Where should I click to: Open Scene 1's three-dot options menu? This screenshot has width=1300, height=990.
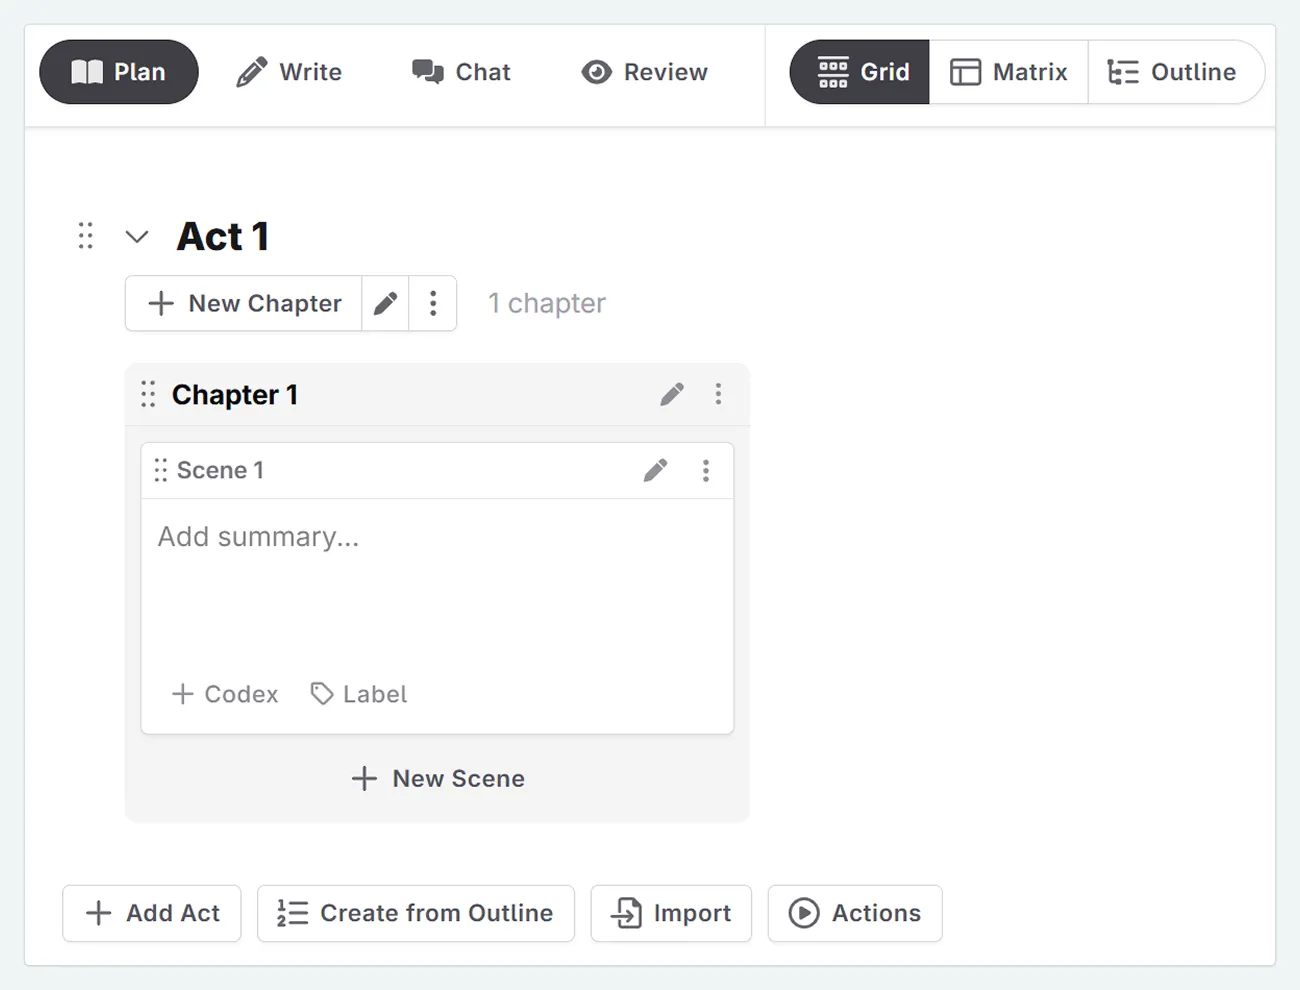706,470
